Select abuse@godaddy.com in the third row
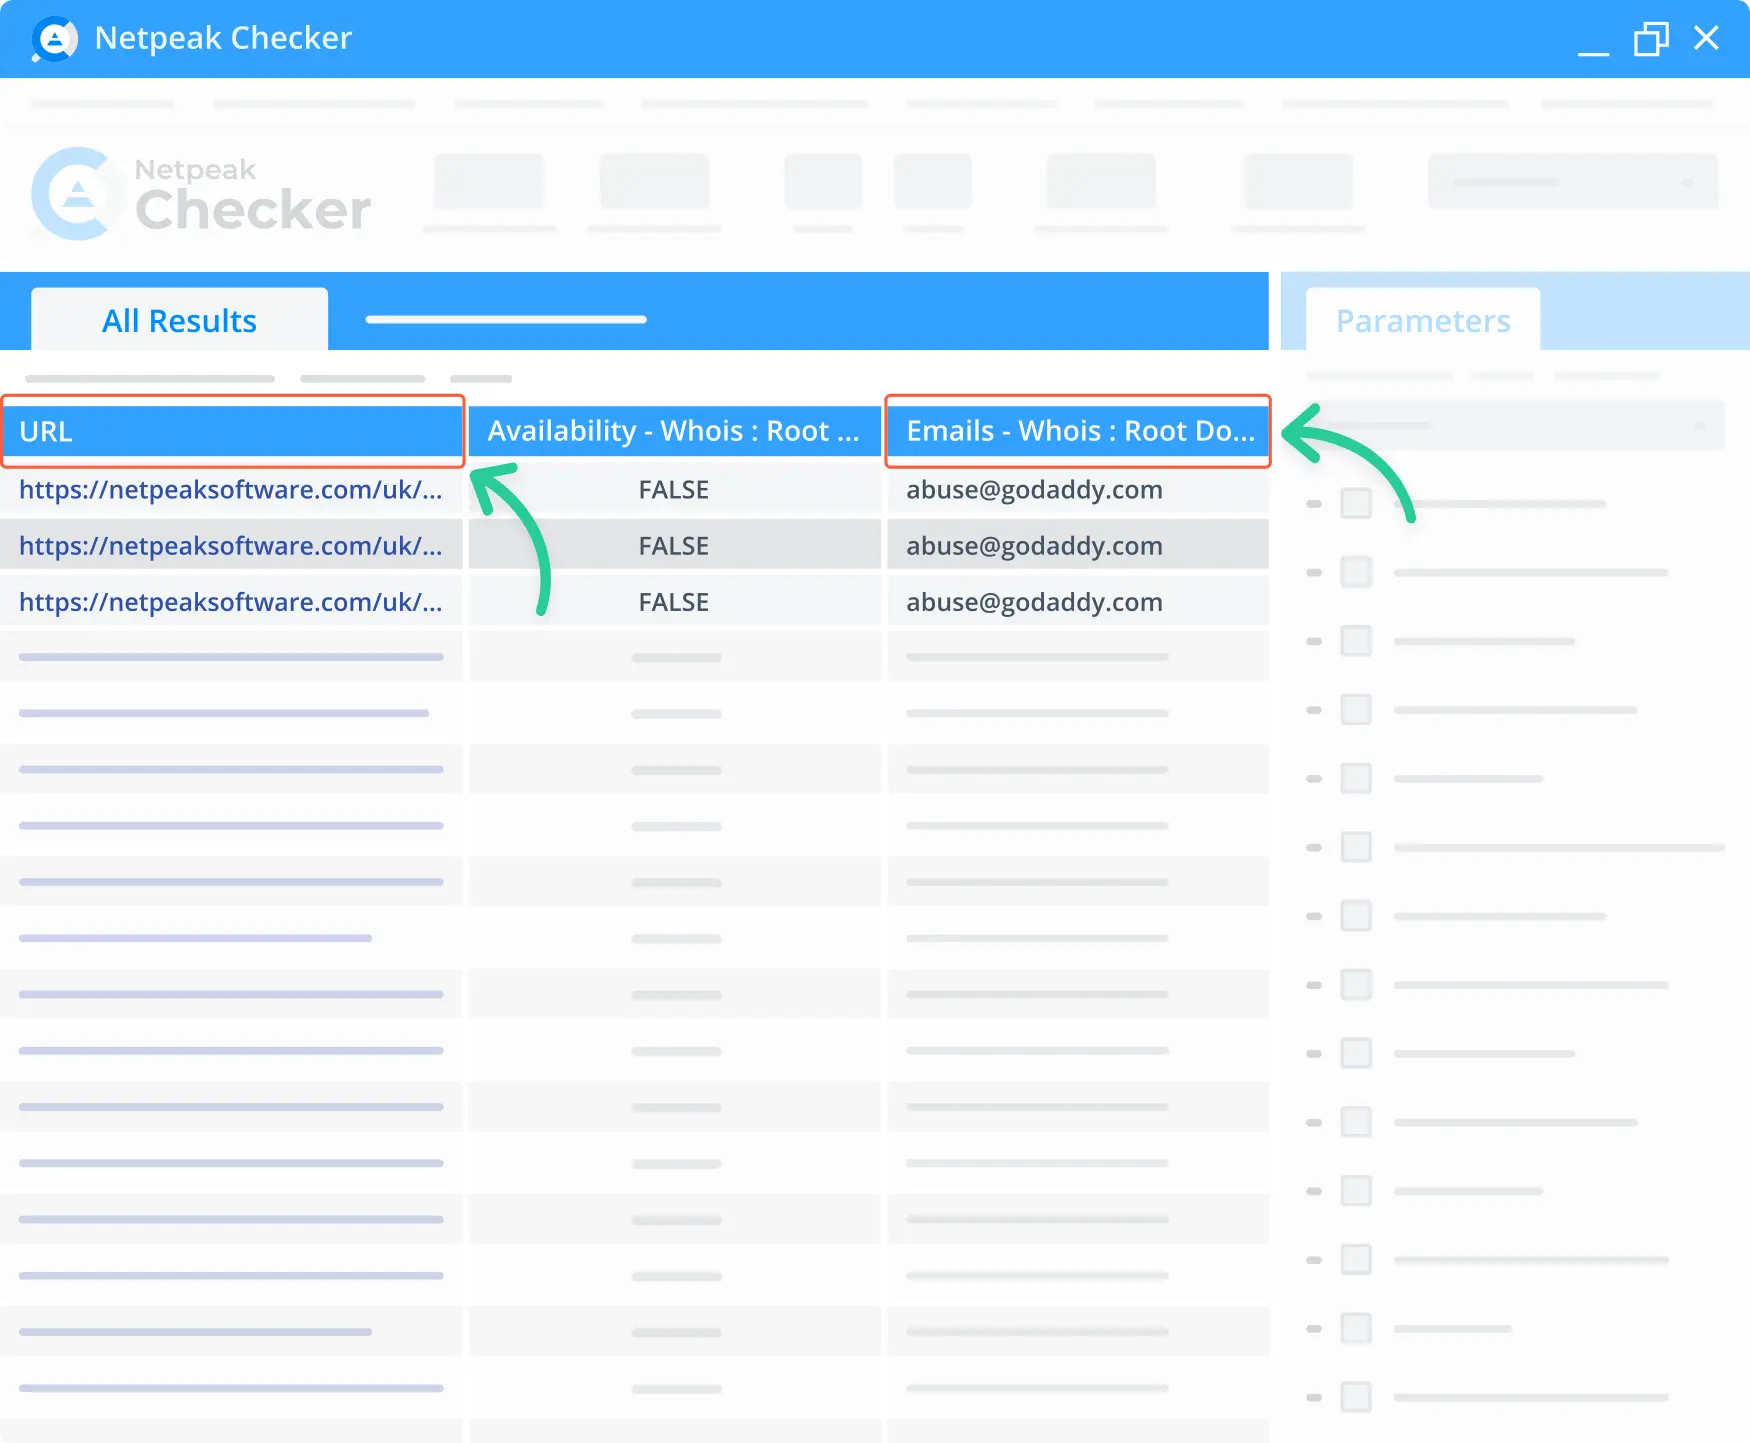Screen dimensions: 1750x1443 [1035, 602]
